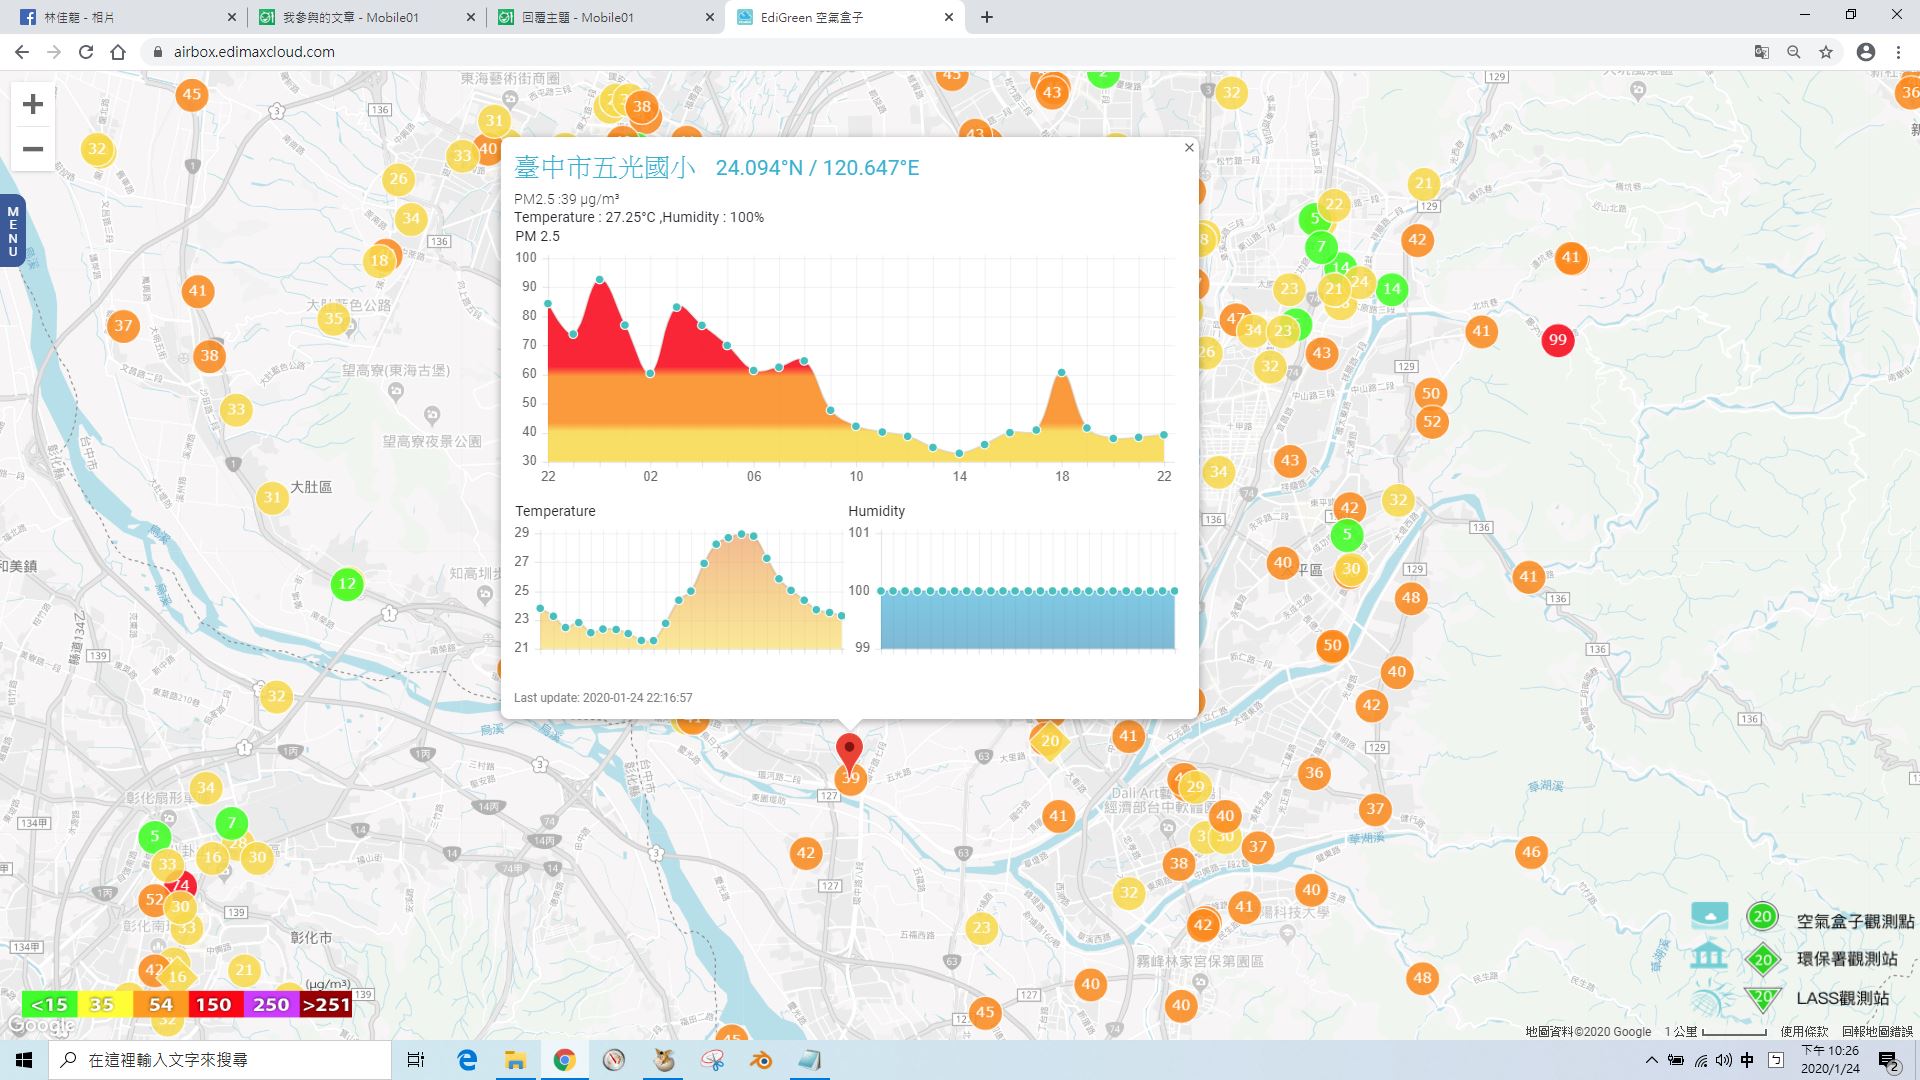
Task: Close the EdiGreen 空氣盒子 tab
Action: [x=948, y=17]
